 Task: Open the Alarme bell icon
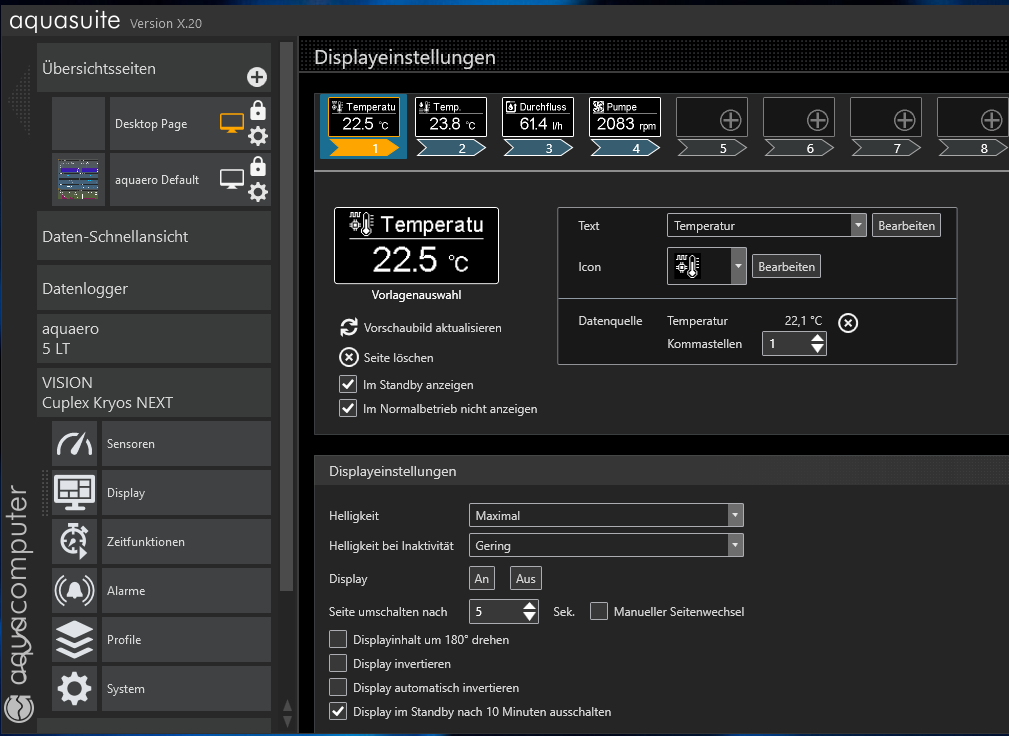75,591
